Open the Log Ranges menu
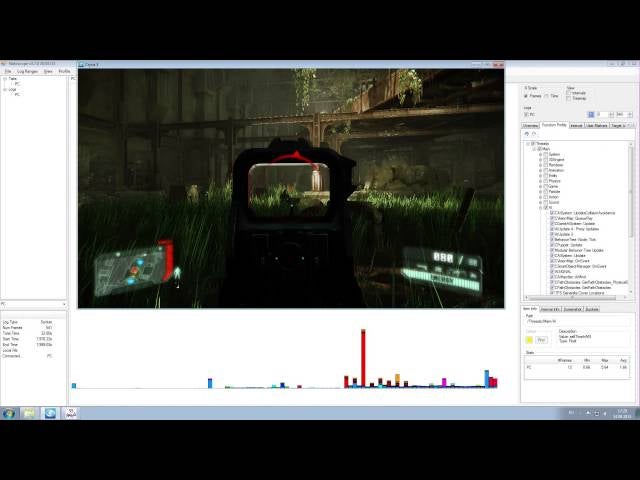Screen dimensions: 640x480 [x=27, y=71]
